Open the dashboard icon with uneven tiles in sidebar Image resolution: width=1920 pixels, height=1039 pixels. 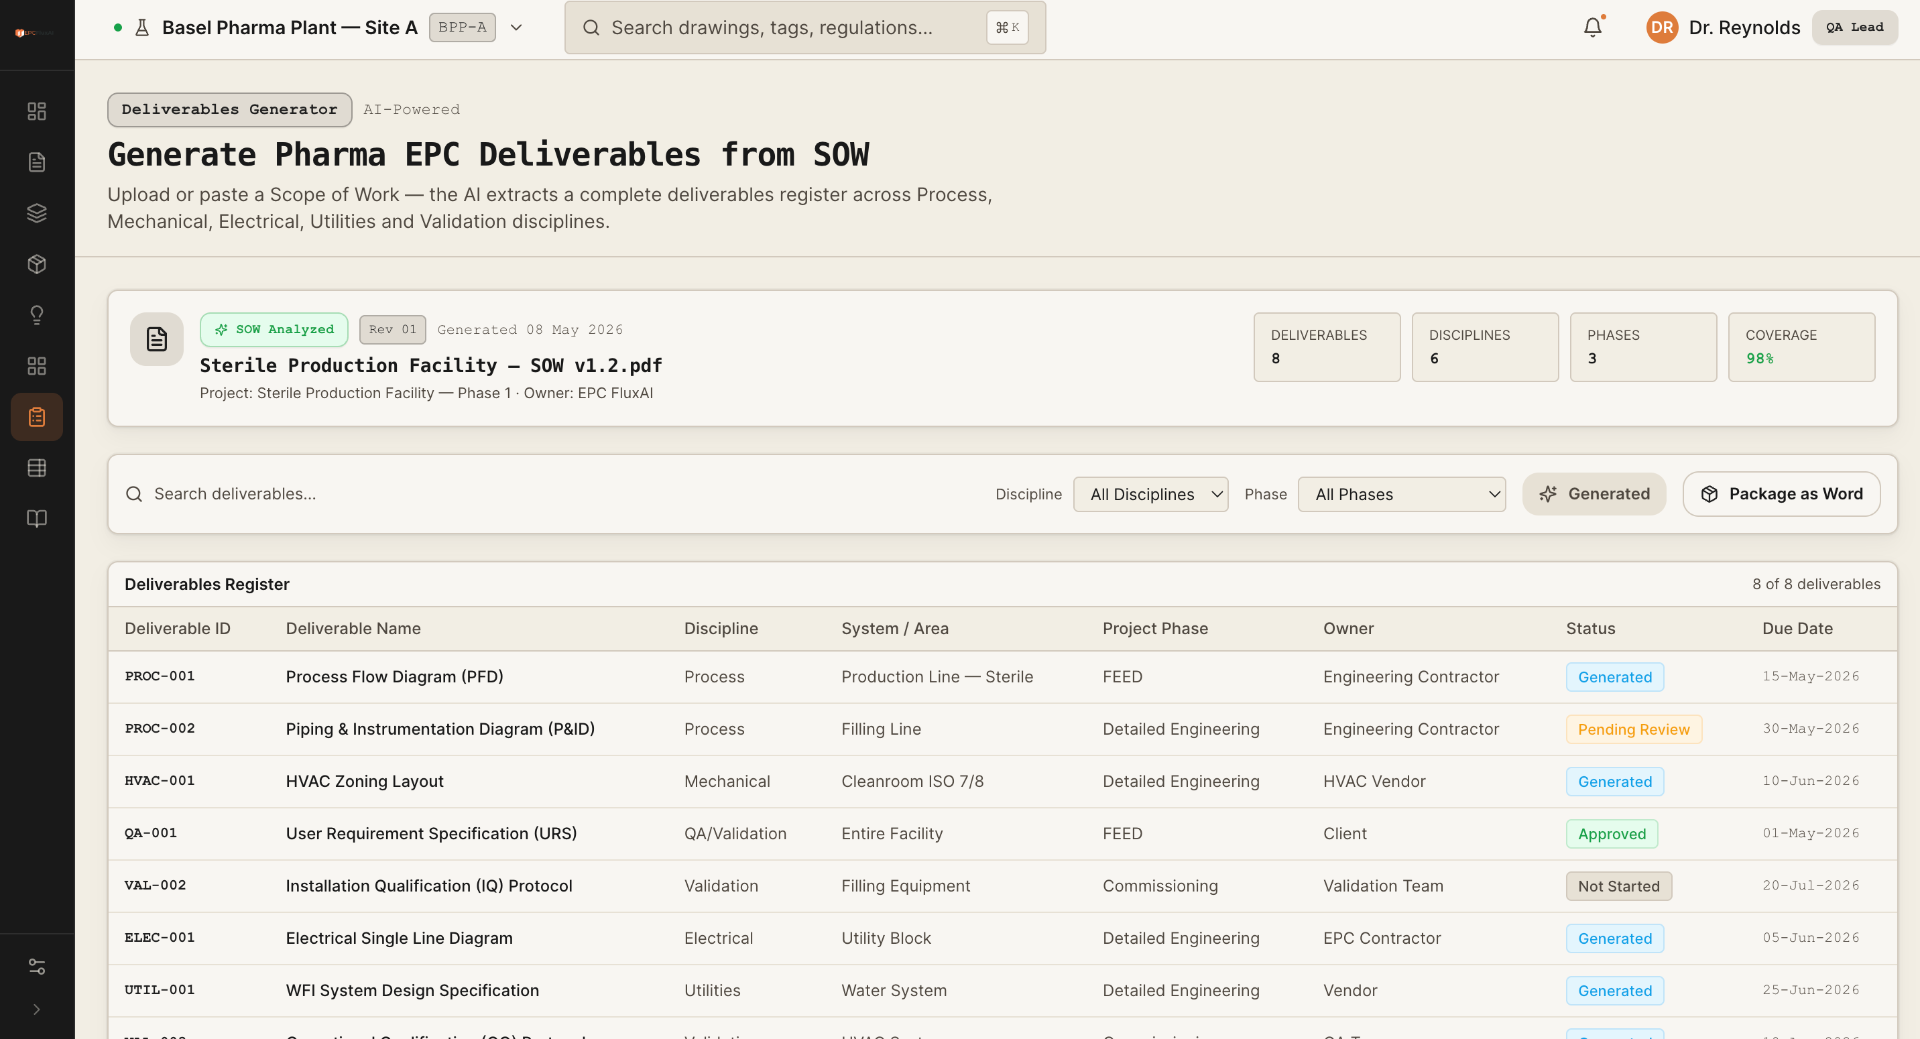click(37, 111)
